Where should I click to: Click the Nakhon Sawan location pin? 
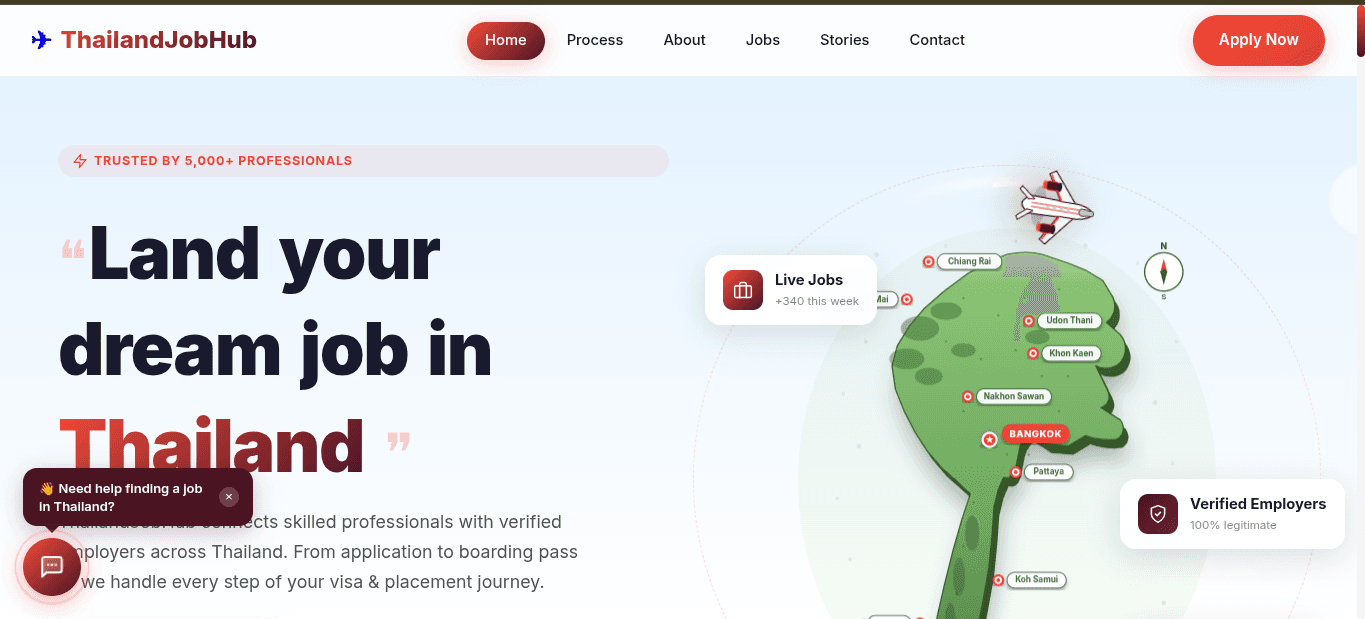967,396
